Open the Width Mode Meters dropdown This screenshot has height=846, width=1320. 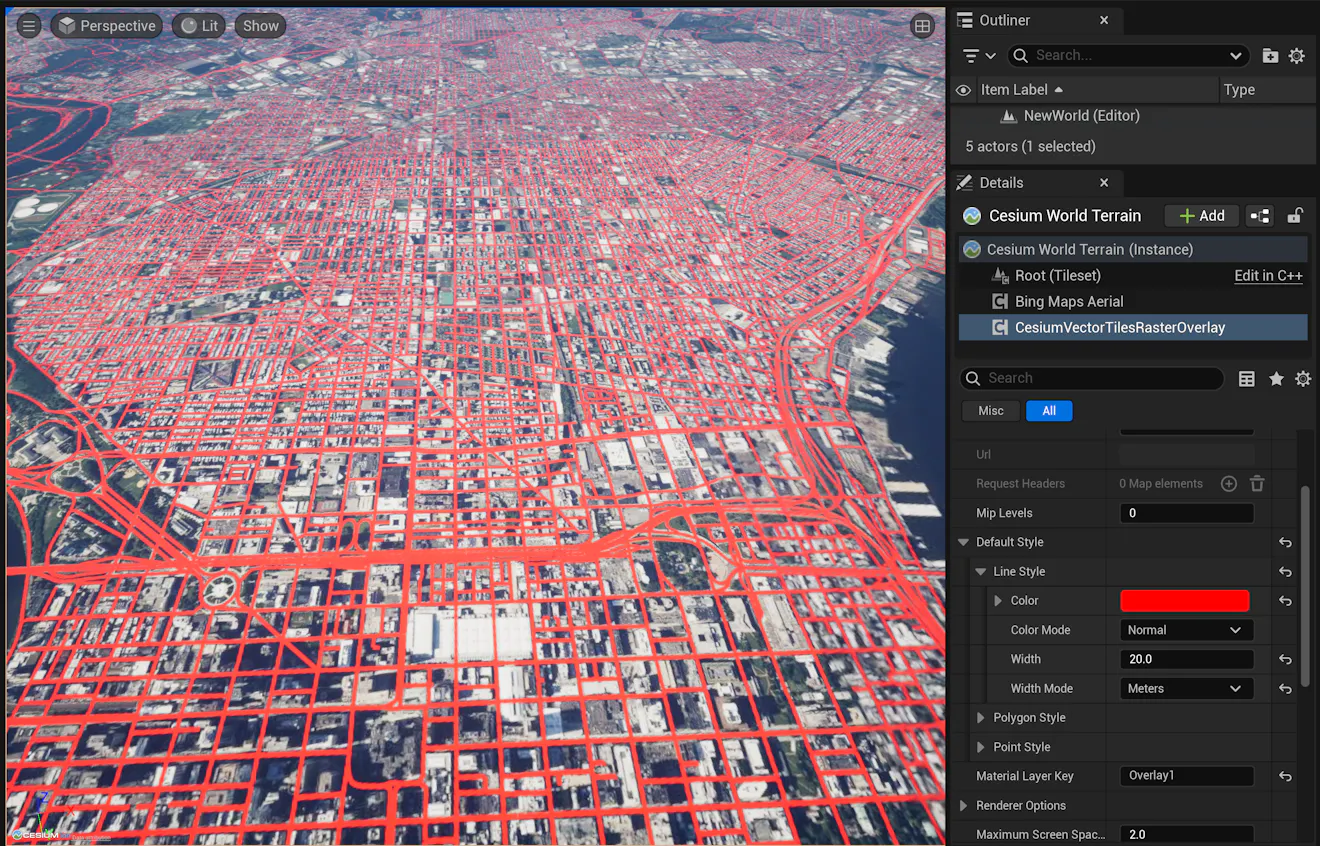1186,689
